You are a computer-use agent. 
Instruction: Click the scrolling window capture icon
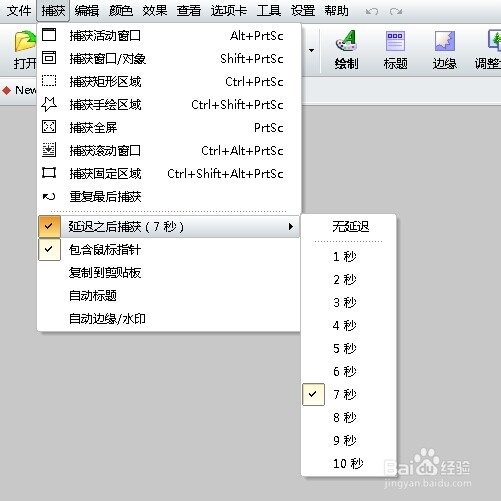pos(49,150)
